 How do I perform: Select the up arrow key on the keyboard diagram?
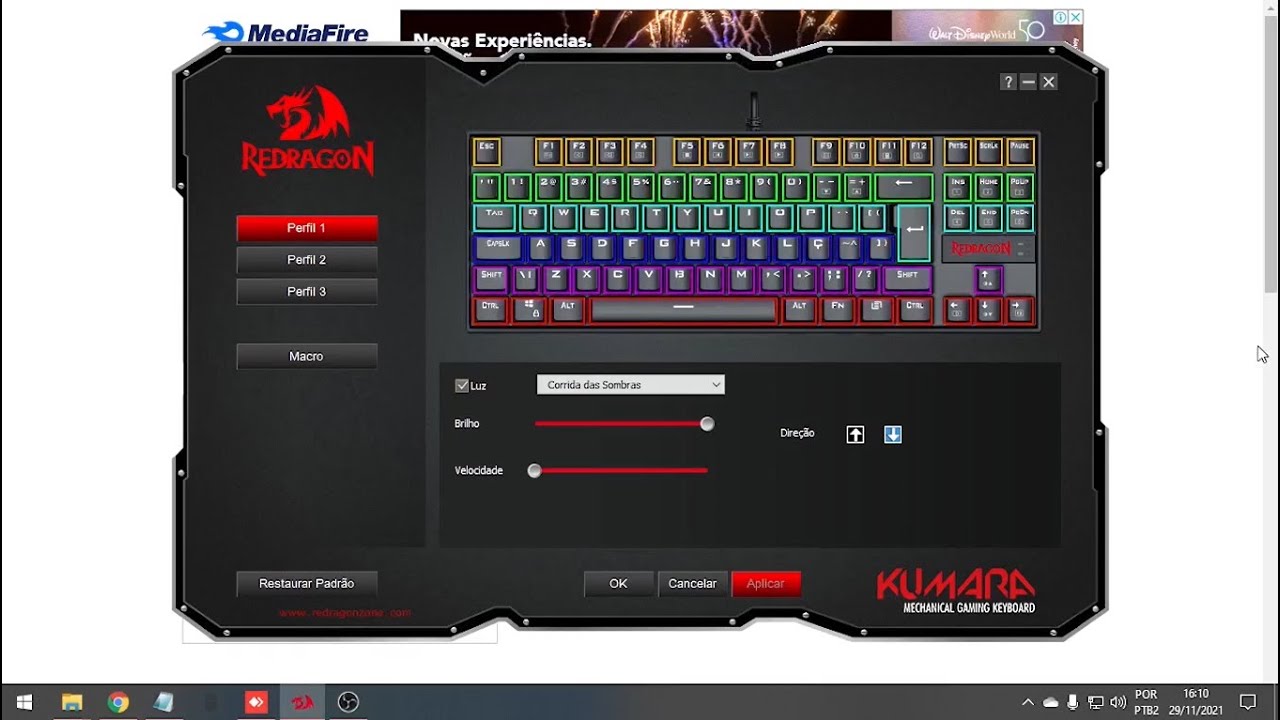(x=988, y=278)
